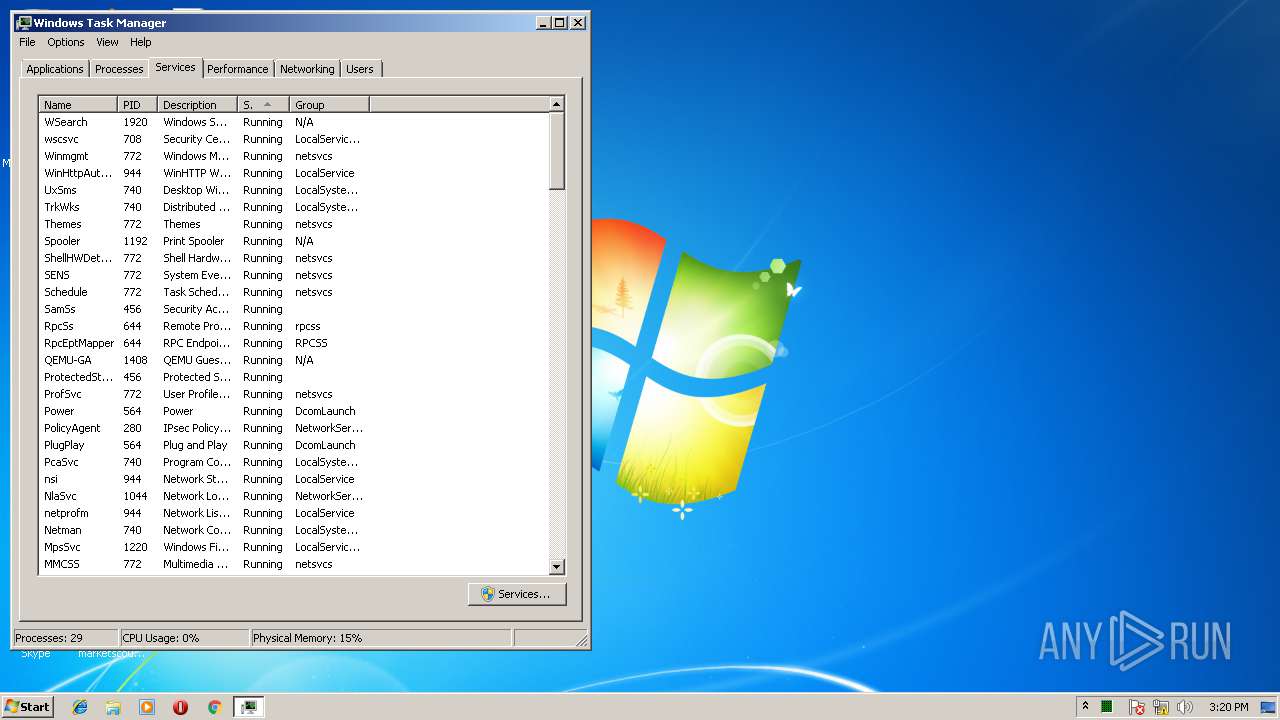Click the Services... button
Image resolution: width=1280 pixels, height=720 pixels.
point(516,594)
